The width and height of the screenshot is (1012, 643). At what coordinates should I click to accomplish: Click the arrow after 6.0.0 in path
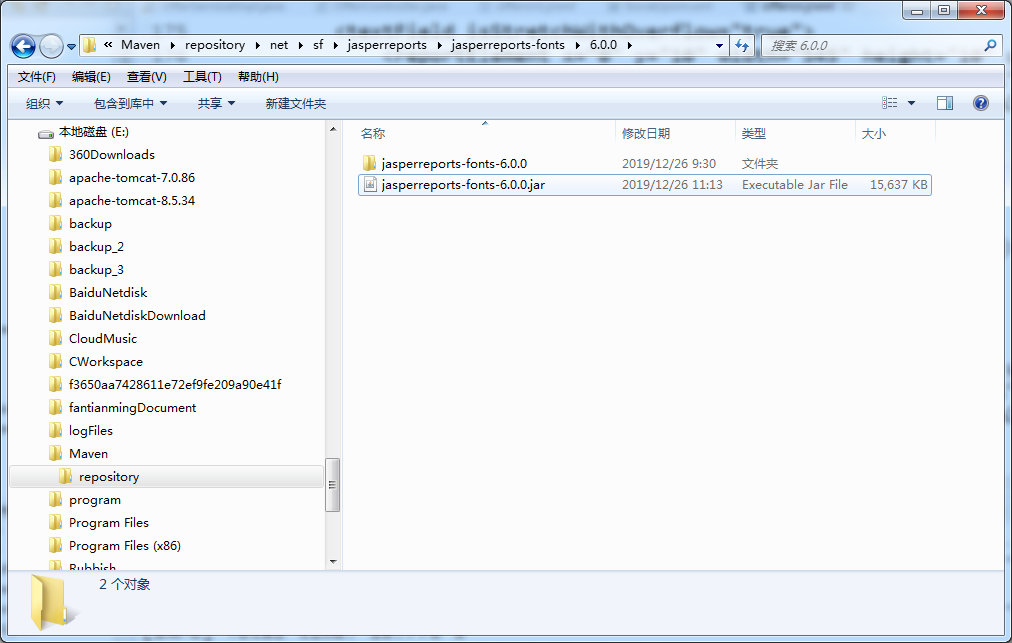[629, 45]
